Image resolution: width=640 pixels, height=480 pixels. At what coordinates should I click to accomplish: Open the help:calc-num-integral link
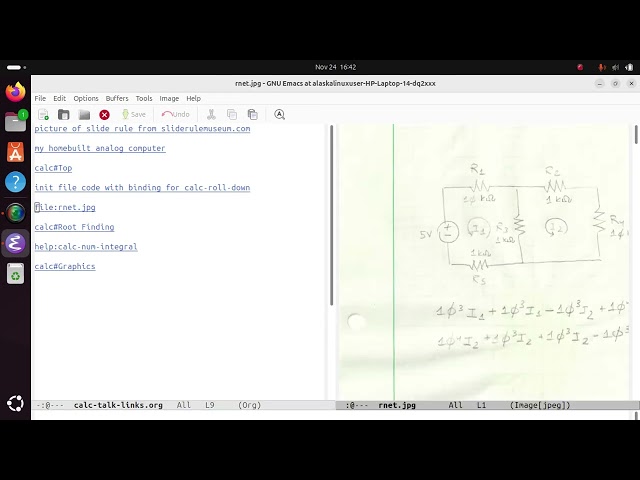pyautogui.click(x=86, y=247)
